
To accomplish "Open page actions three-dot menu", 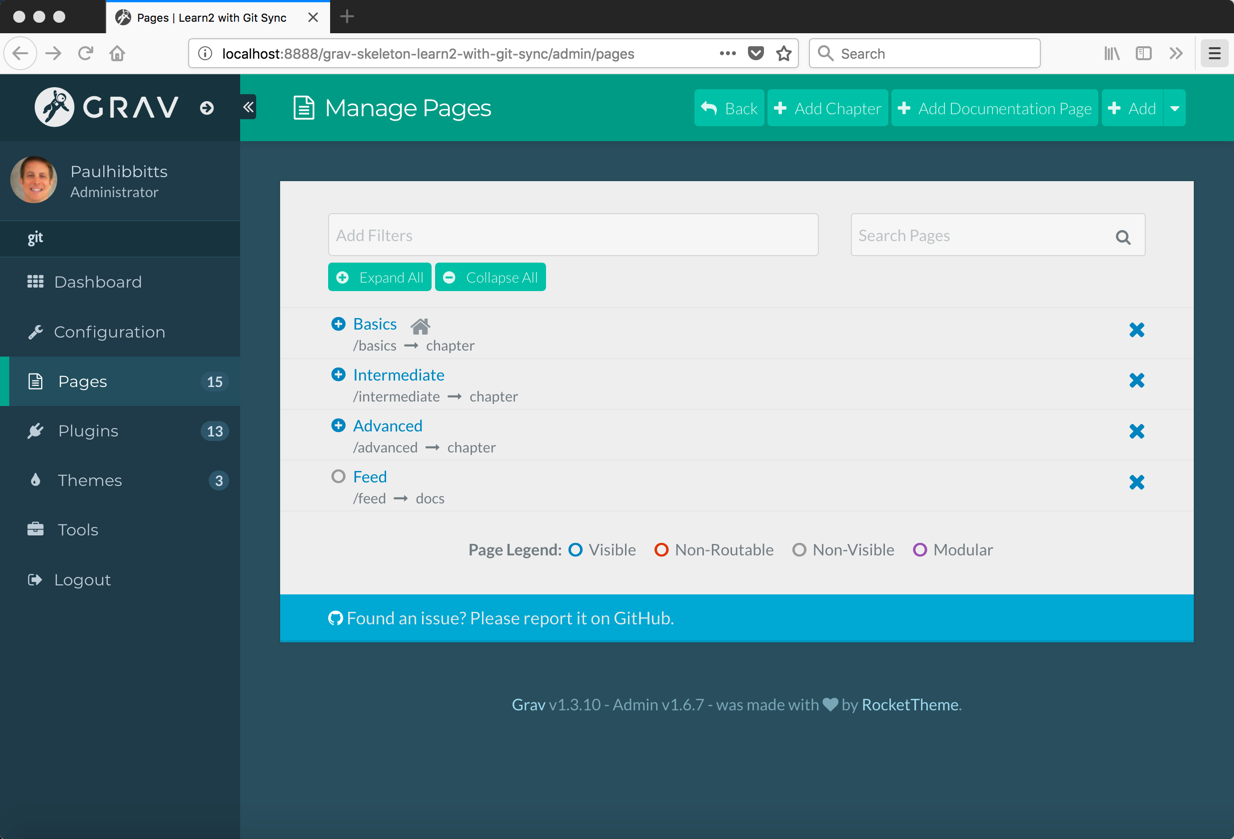I will tap(728, 53).
